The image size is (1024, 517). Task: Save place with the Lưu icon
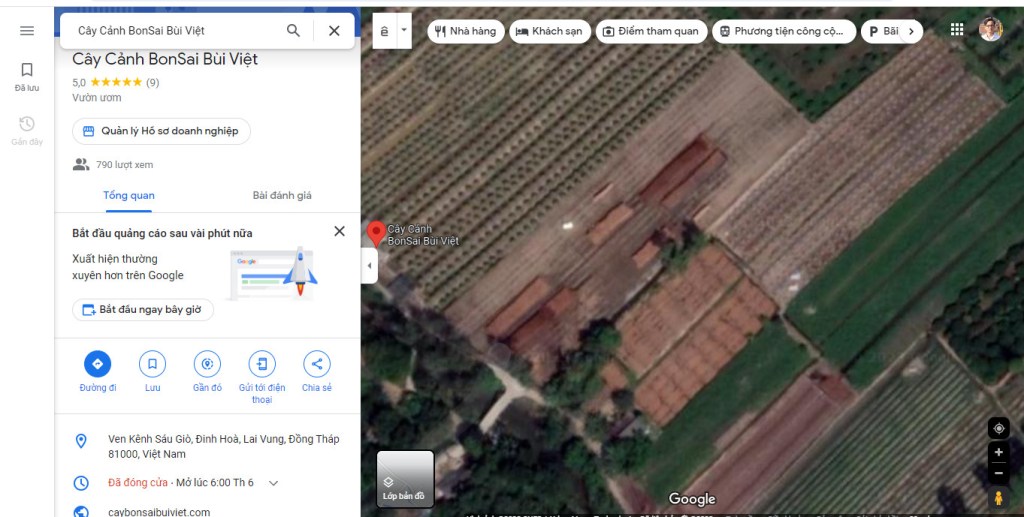pyautogui.click(x=152, y=364)
